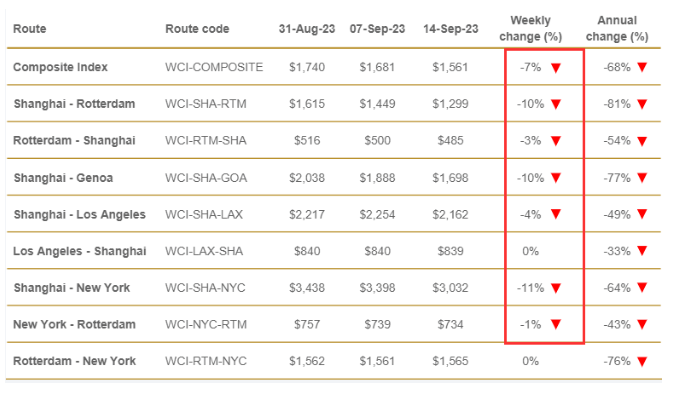Click the Shanghai - Los Angeles route name
The height and width of the screenshot is (401, 676).
(79, 214)
